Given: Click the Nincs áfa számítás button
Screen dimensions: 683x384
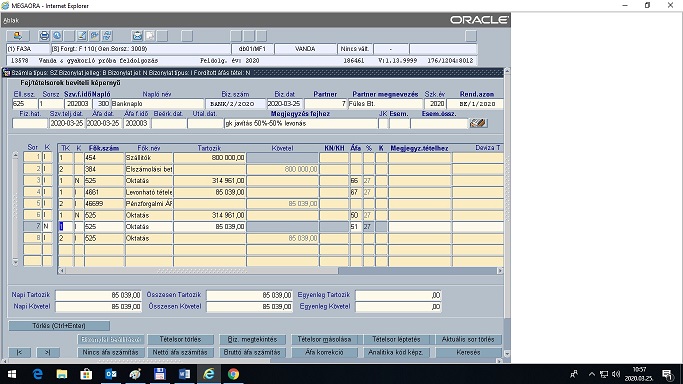Looking at the screenshot, I should pyautogui.click(x=111, y=352).
